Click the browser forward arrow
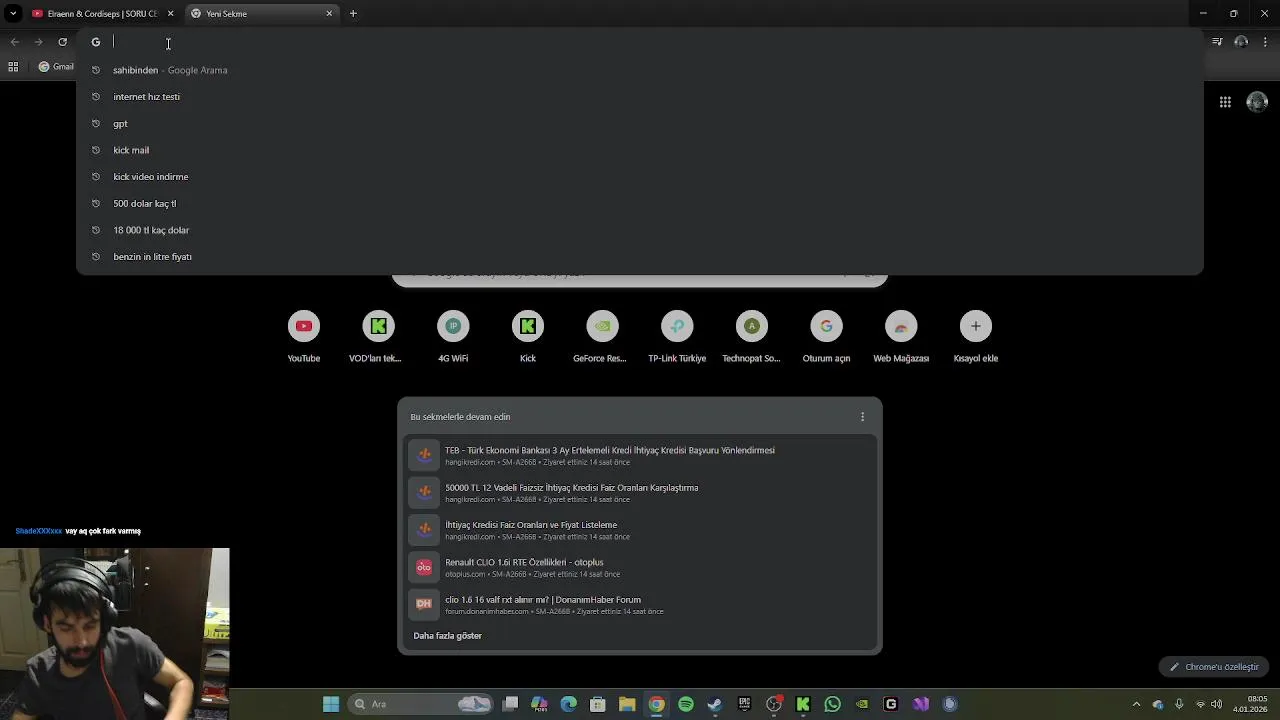This screenshot has height=720, width=1280. (x=38, y=42)
